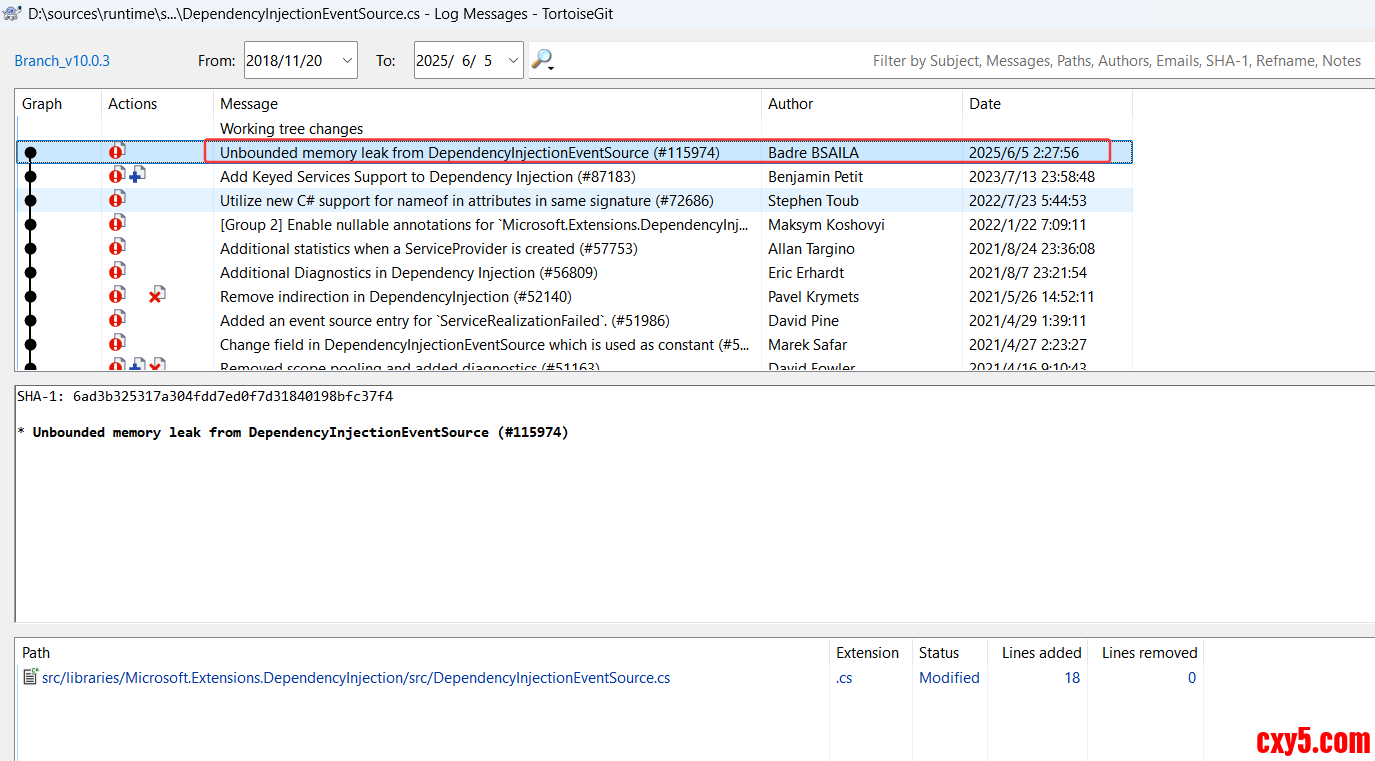Click the deleted-file action icon on Remove indirection commit

[156, 296]
